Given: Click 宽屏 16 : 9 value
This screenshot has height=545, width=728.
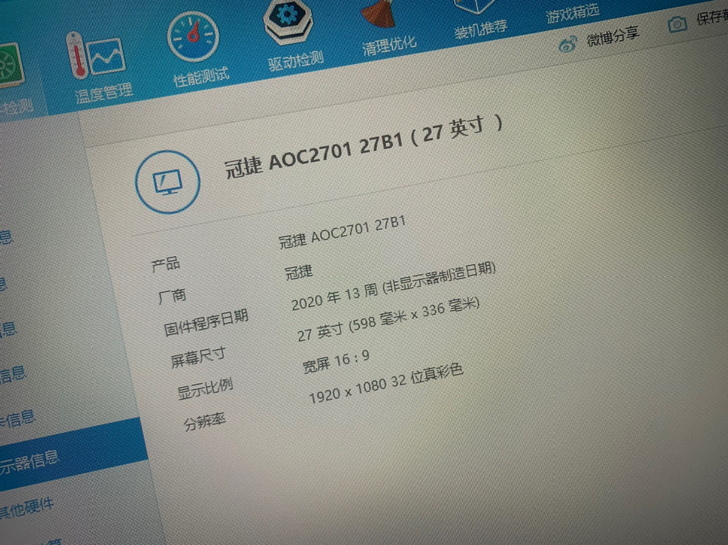Looking at the screenshot, I should pos(336,361).
